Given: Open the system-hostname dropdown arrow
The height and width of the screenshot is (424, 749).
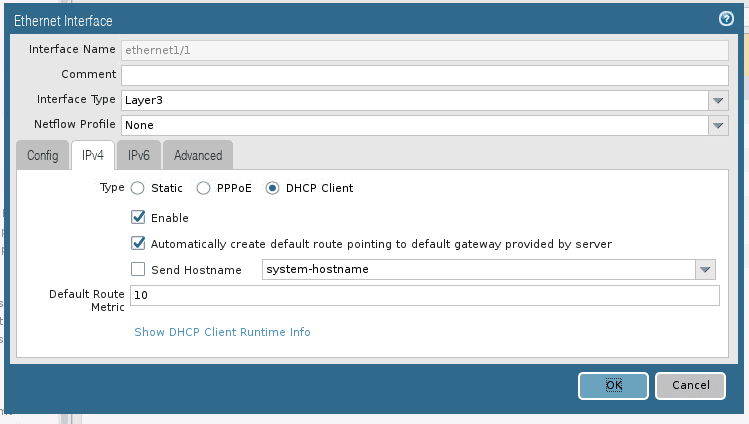Looking at the screenshot, I should click(705, 269).
